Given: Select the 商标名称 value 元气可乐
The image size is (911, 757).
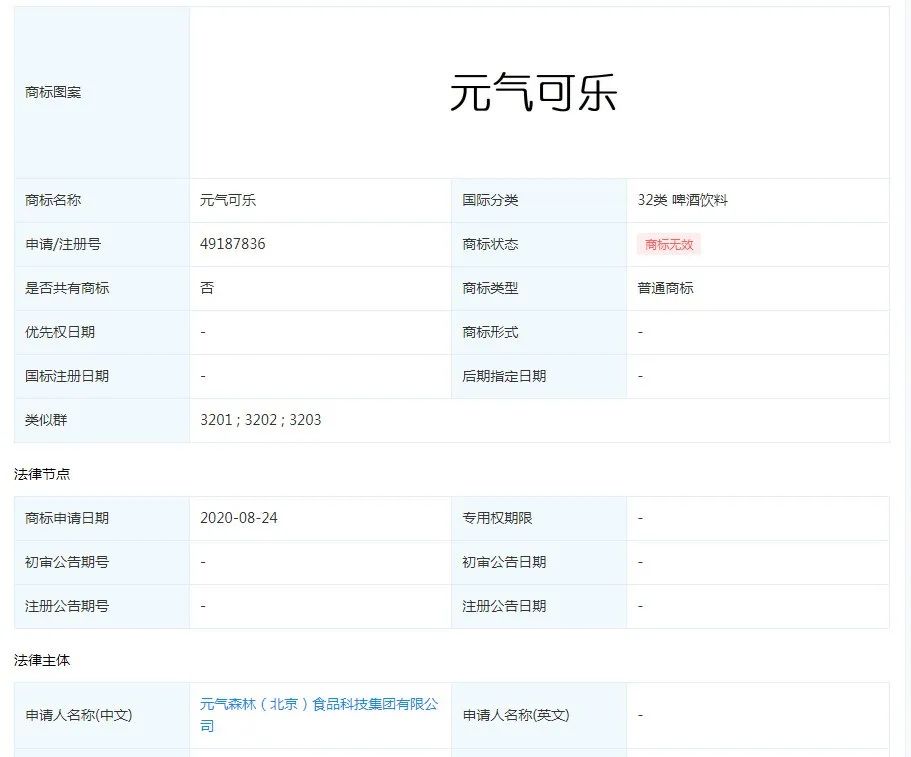Looking at the screenshot, I should [228, 200].
